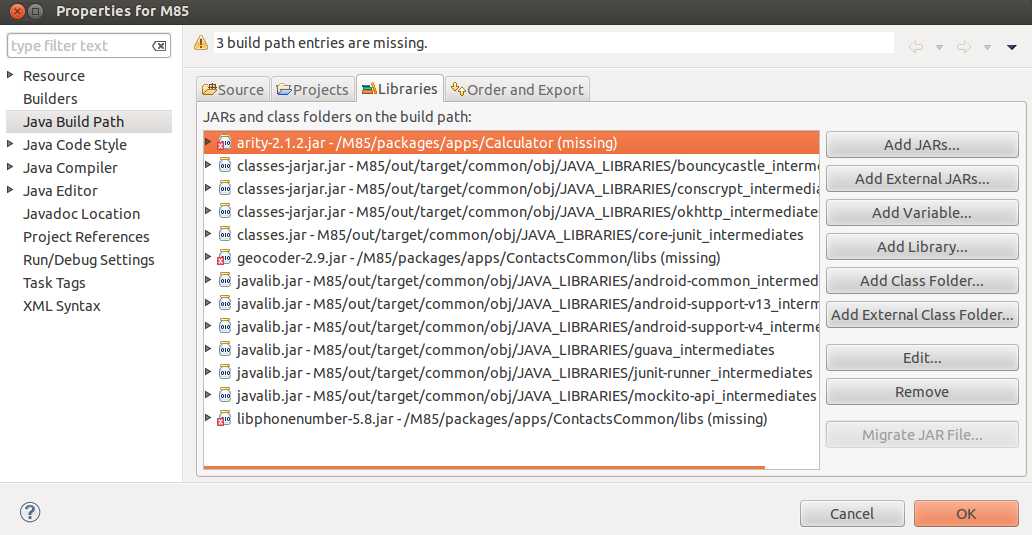Open the back history dropdown arrow
1032x535 pixels.
(x=939, y=47)
